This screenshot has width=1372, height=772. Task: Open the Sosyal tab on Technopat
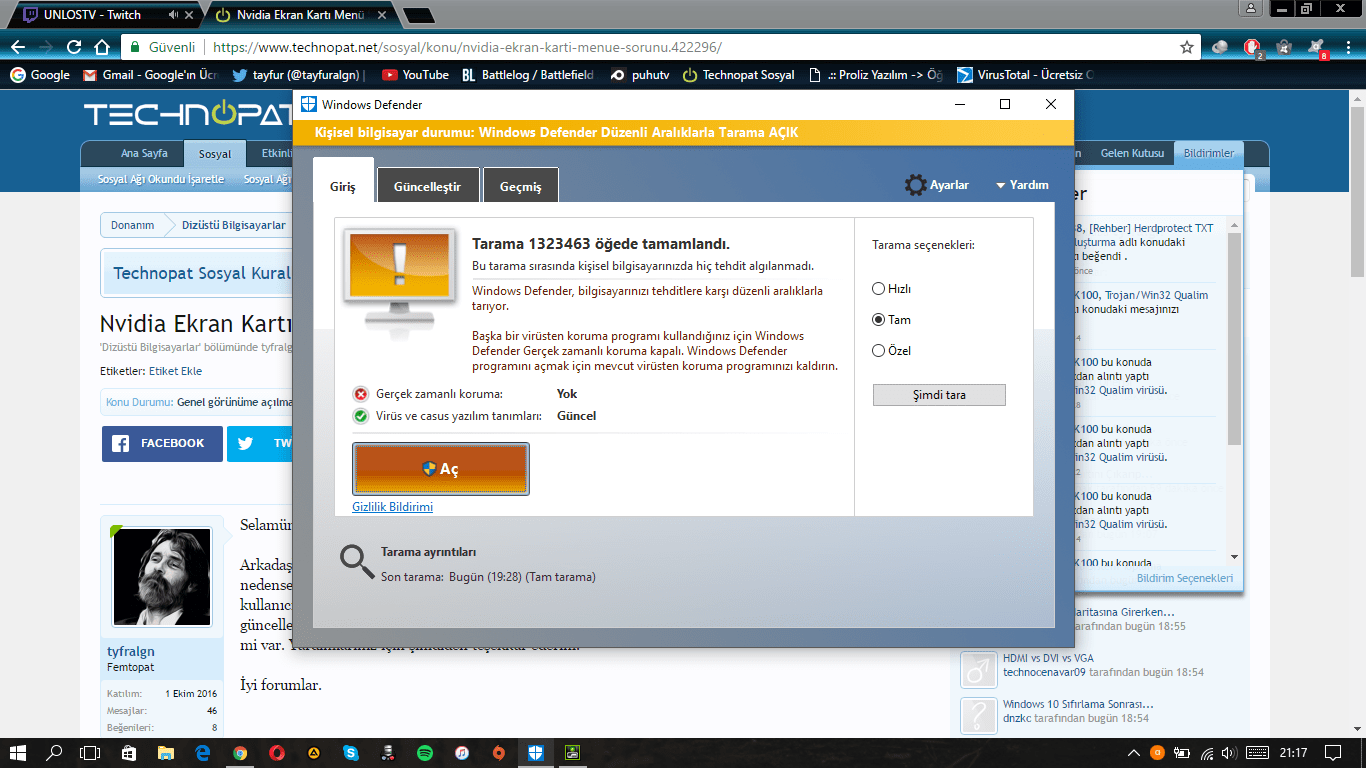point(215,154)
